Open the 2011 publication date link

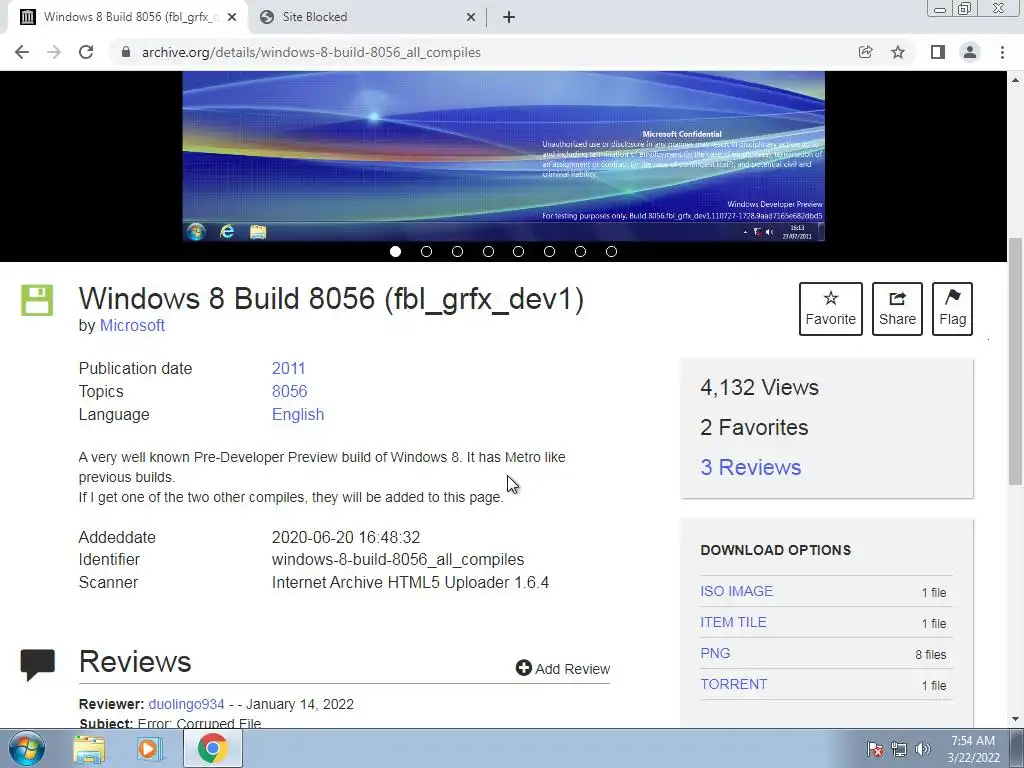coord(288,368)
